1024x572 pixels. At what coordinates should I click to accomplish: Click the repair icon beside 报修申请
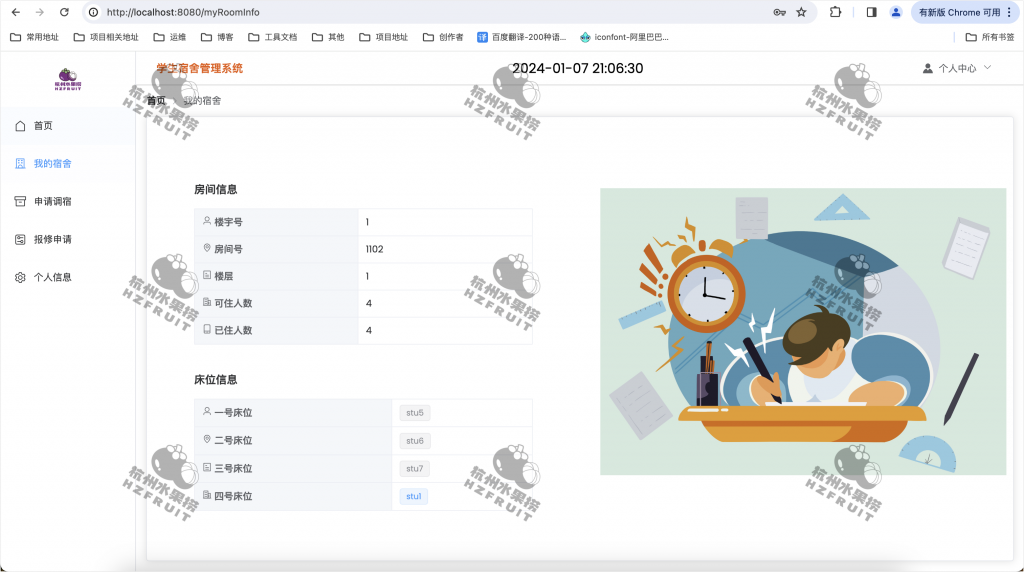(20, 240)
